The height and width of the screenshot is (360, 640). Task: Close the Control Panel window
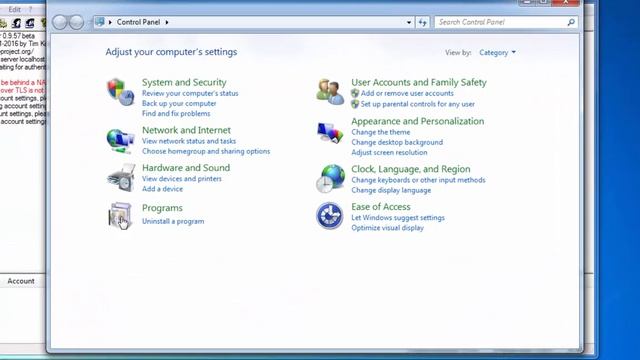565,3
